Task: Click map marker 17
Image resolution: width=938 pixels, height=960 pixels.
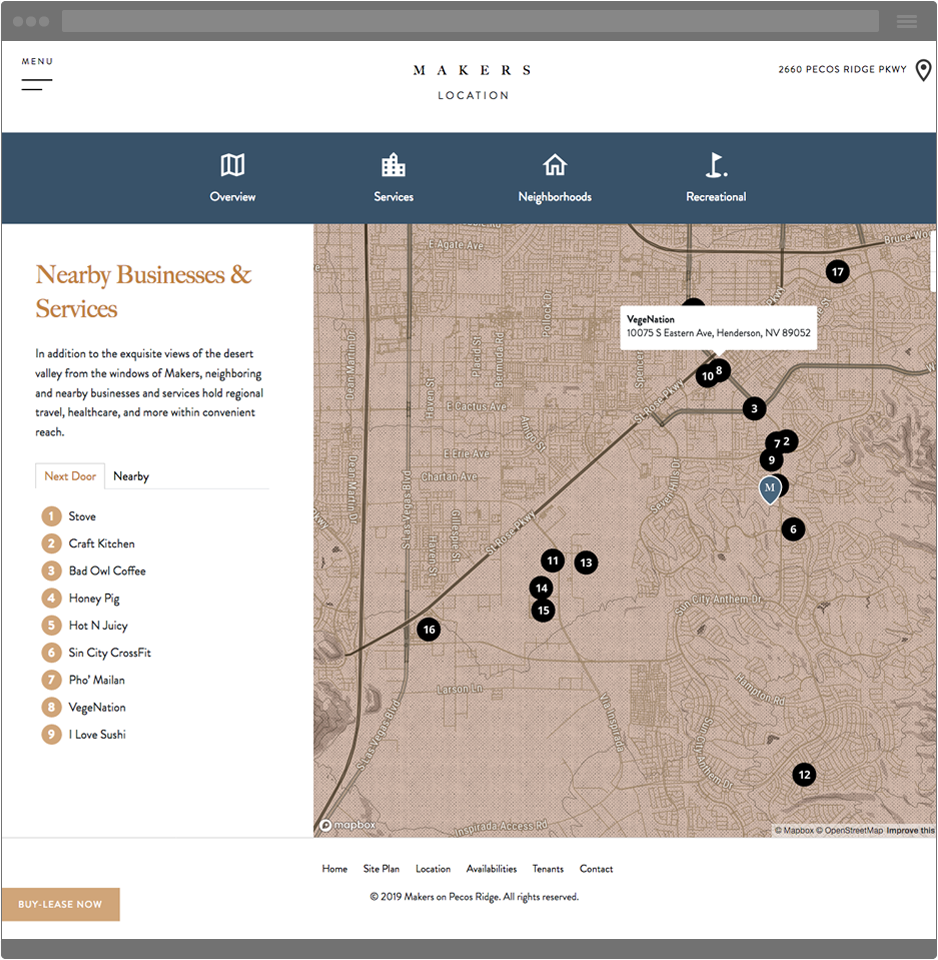Action: (x=838, y=271)
